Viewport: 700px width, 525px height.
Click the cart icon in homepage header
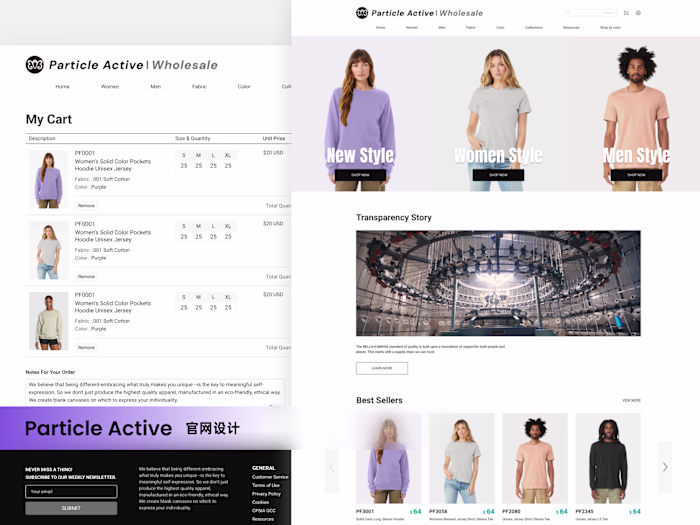pyautogui.click(x=626, y=13)
